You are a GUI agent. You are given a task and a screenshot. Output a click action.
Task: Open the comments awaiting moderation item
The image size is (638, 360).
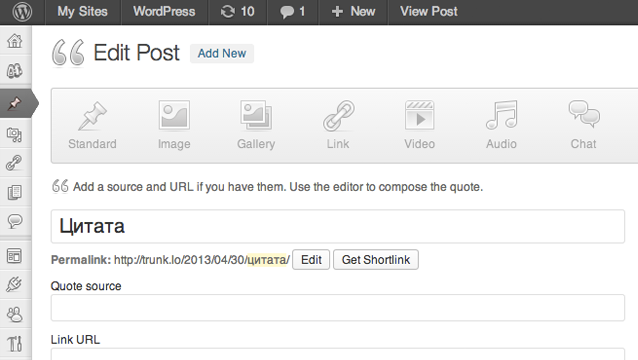293,11
